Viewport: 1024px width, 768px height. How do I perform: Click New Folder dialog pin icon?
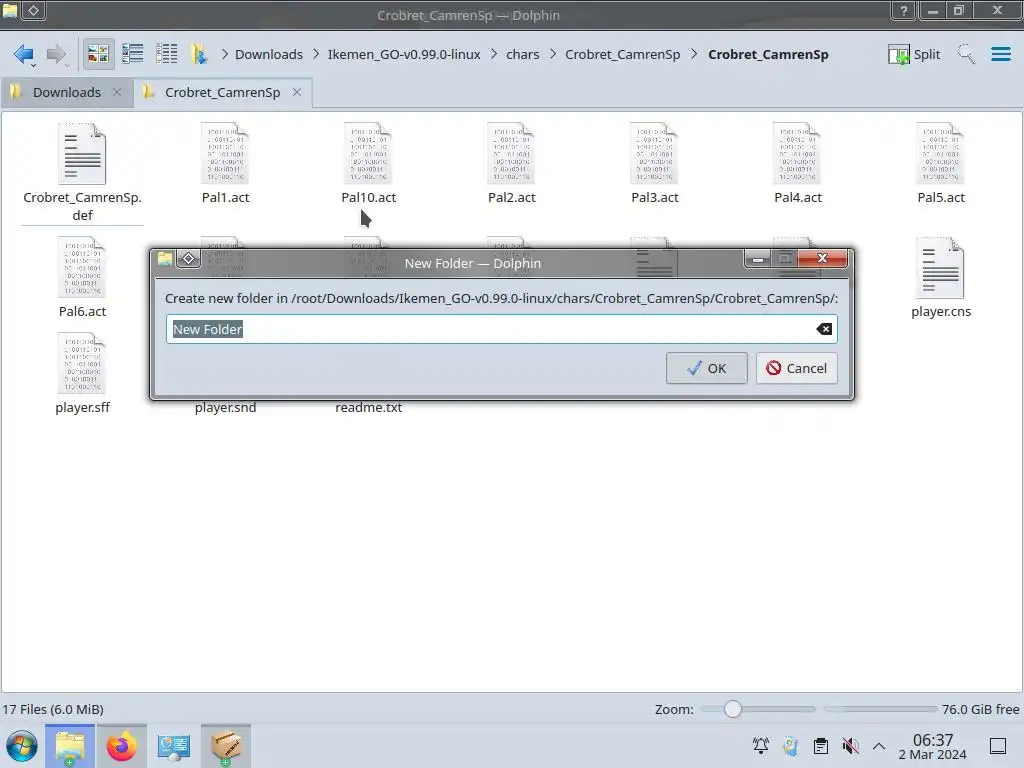(188, 259)
